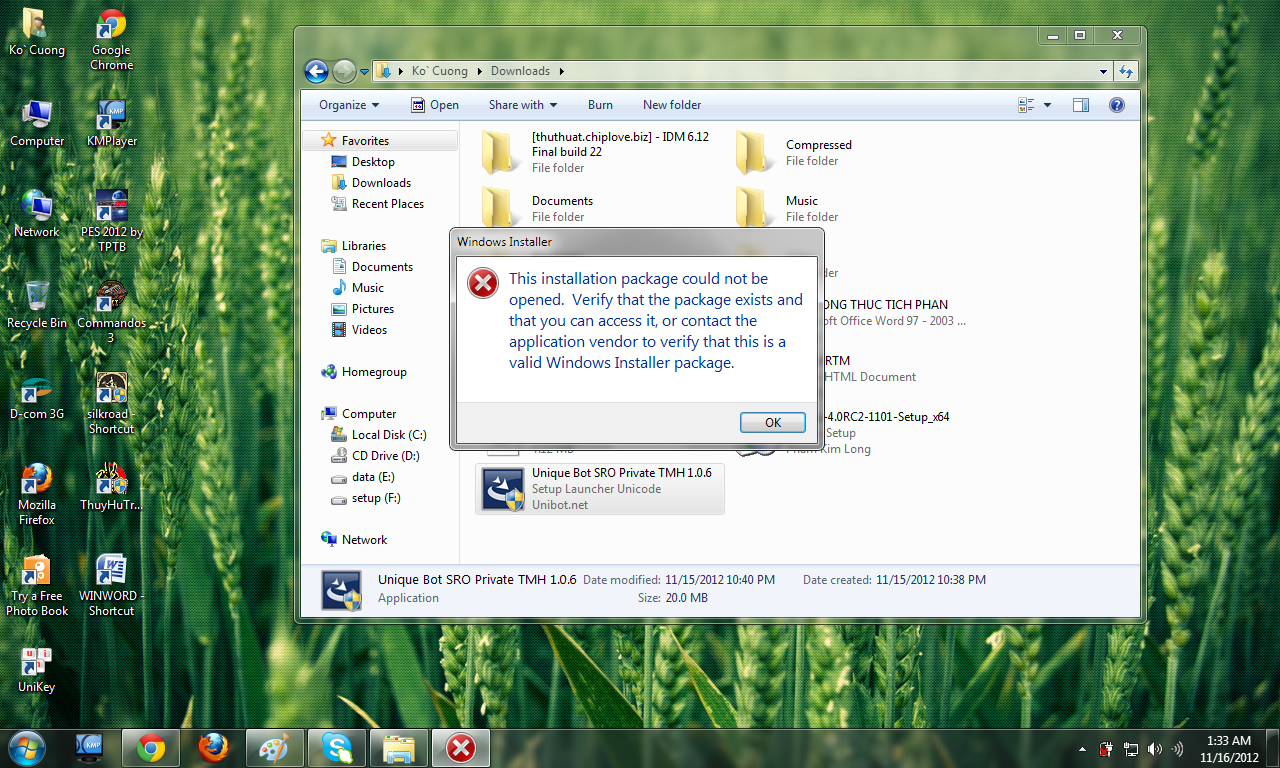Launch UniKey from the desktop
Image resolution: width=1280 pixels, height=768 pixels.
[37, 669]
